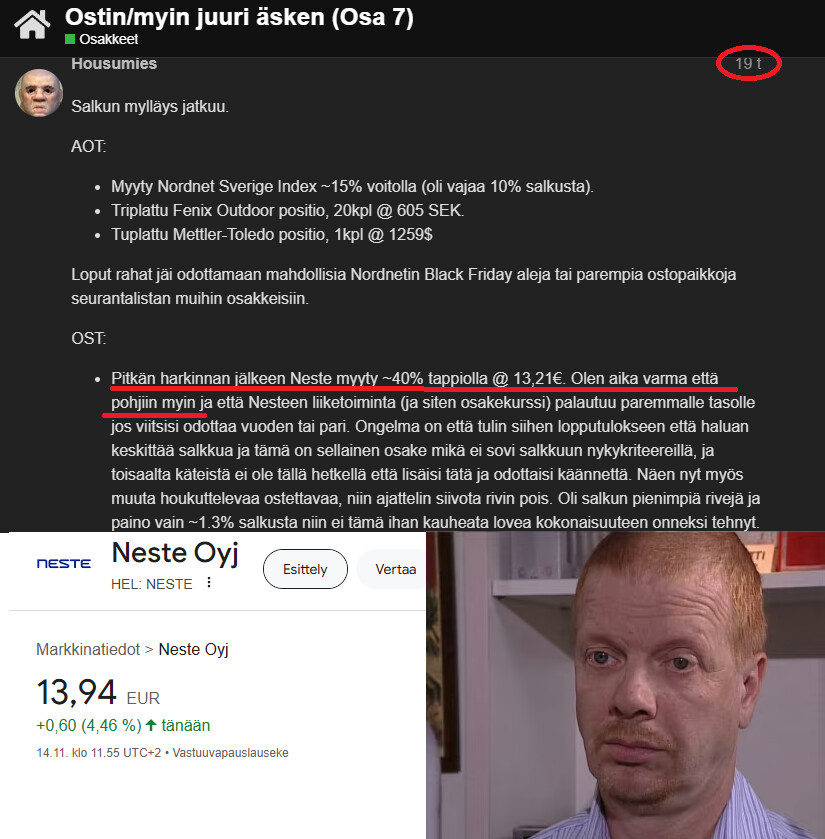Open the Osakkeet category link

coord(109,39)
